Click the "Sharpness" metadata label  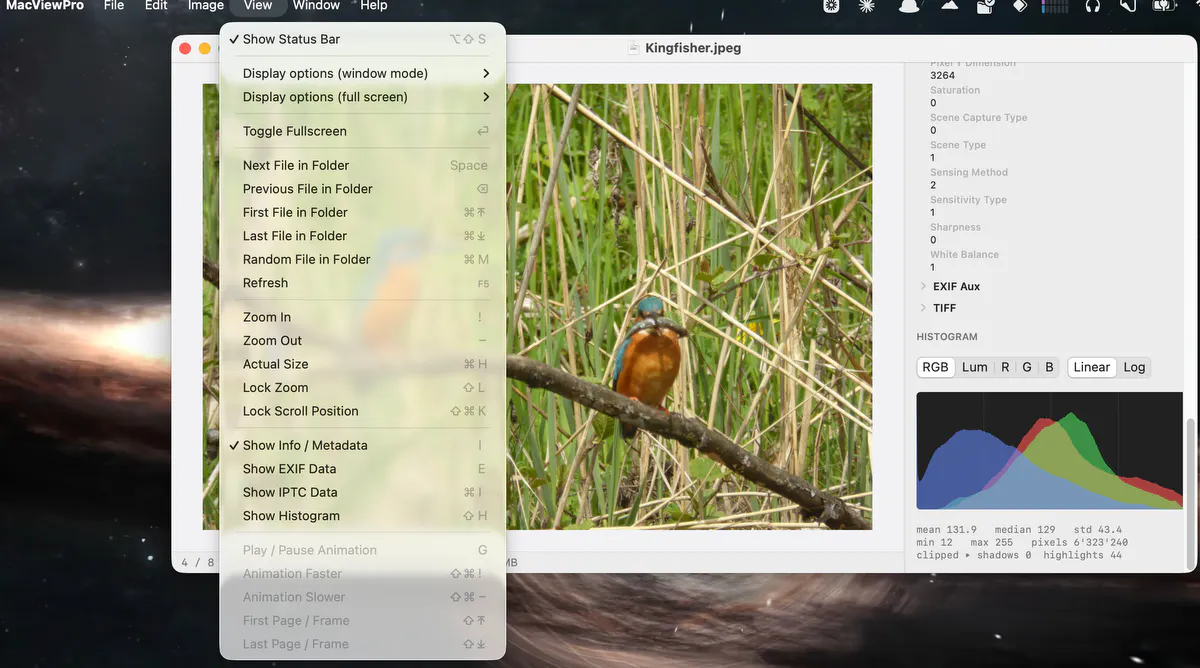(954, 227)
